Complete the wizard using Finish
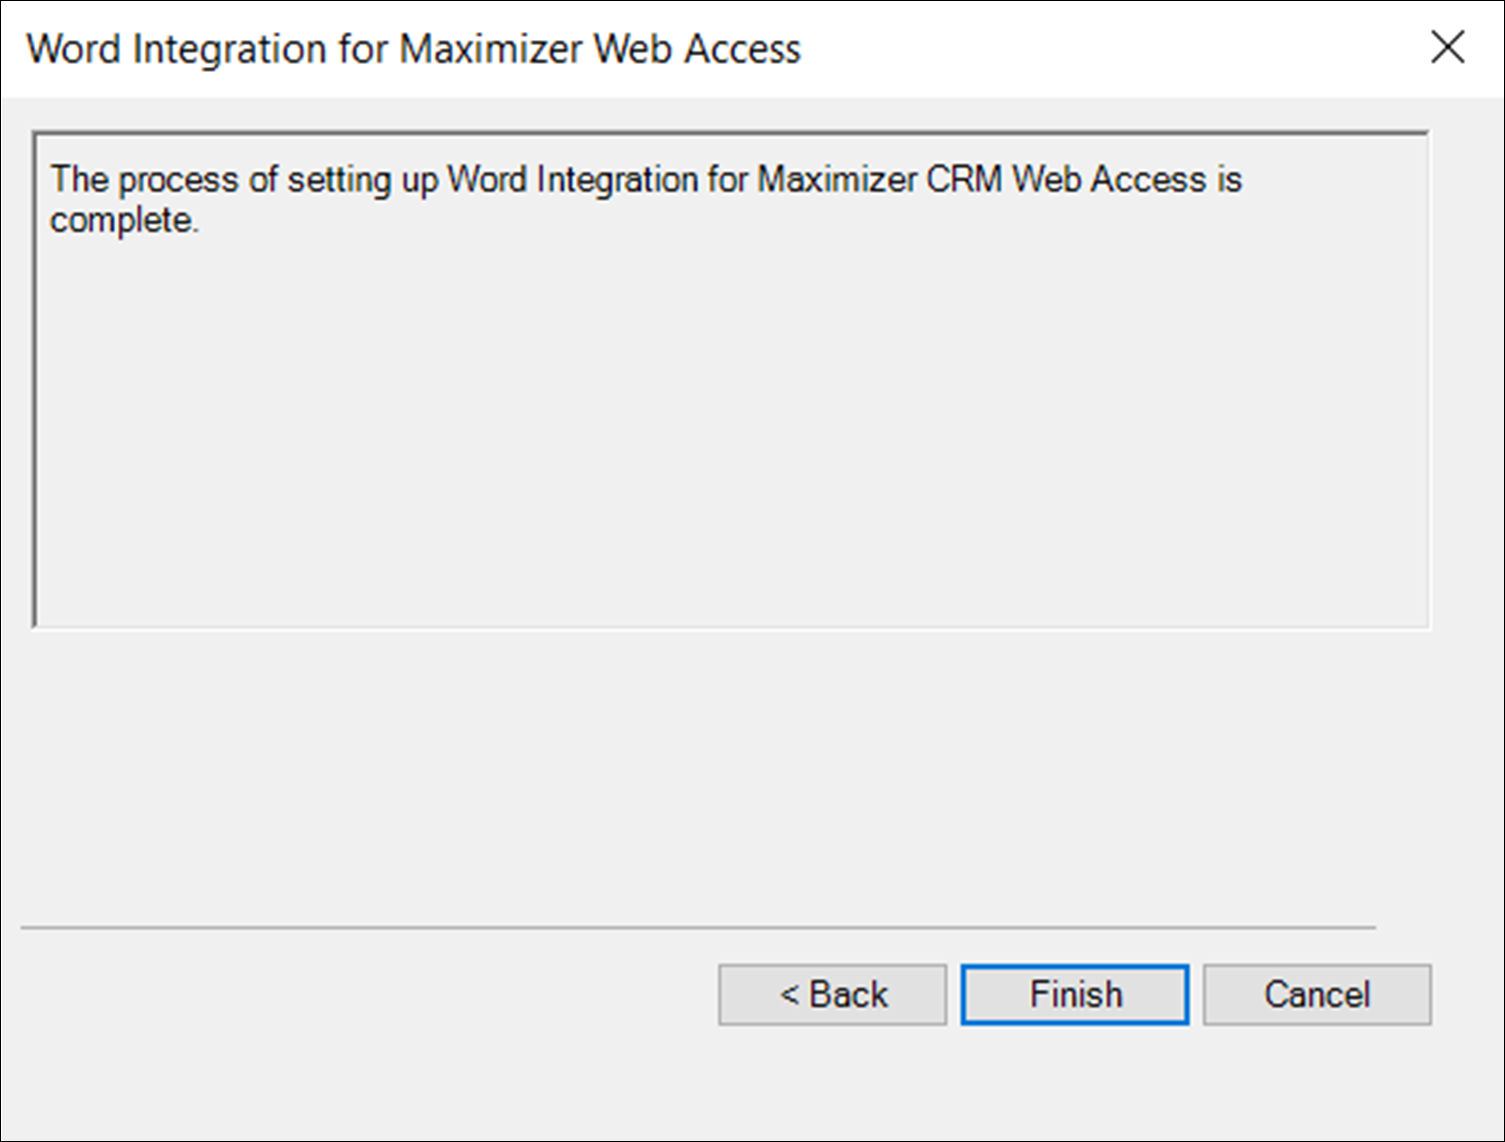The height and width of the screenshot is (1142, 1505). tap(1075, 994)
